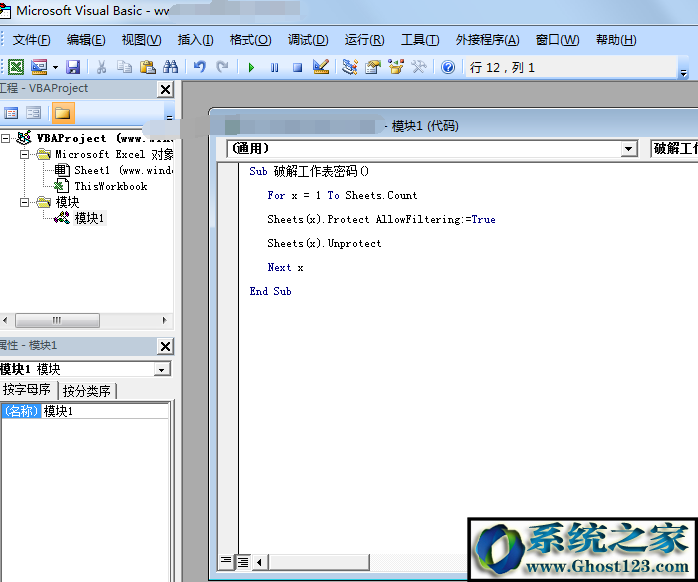Open the 编辑(E) menu

coord(86,40)
